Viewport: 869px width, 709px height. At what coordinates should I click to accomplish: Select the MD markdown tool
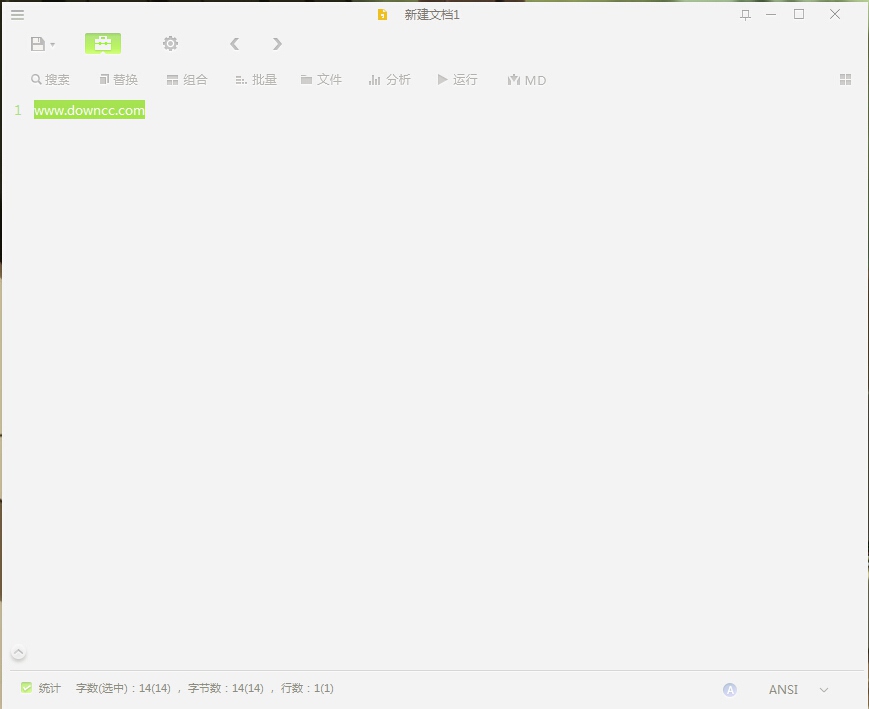click(526, 79)
